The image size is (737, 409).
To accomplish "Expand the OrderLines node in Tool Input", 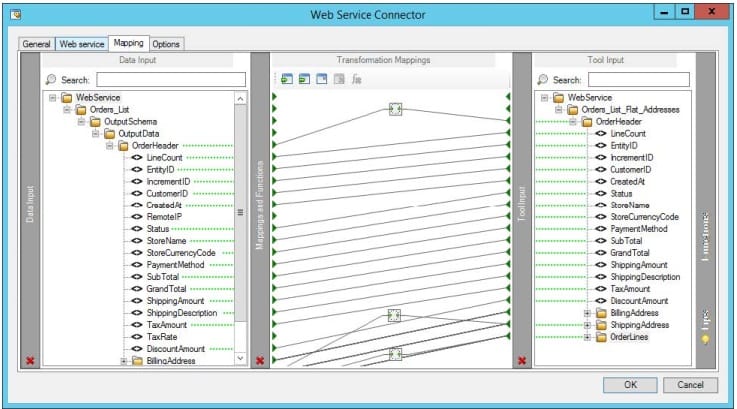I will (587, 337).
